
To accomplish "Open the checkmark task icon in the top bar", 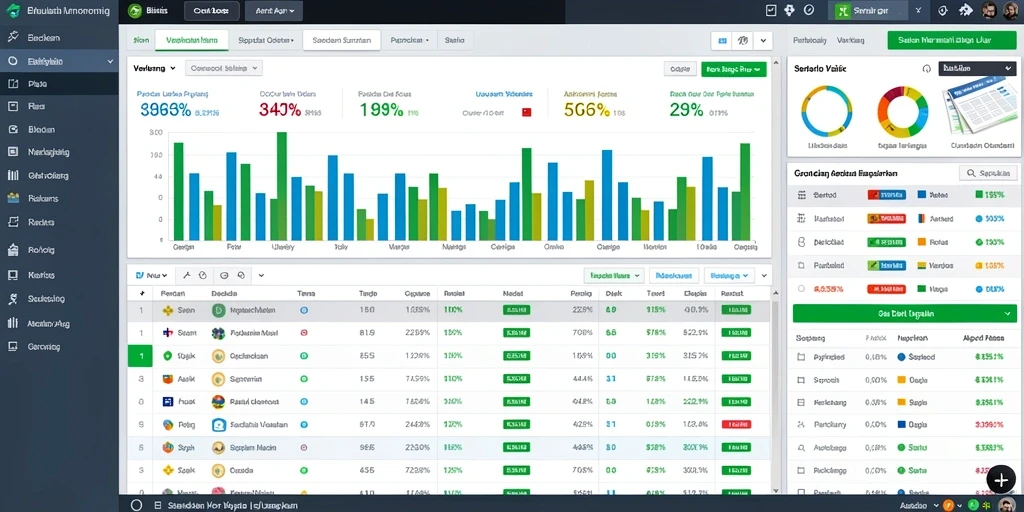I will pyautogui.click(x=771, y=10).
